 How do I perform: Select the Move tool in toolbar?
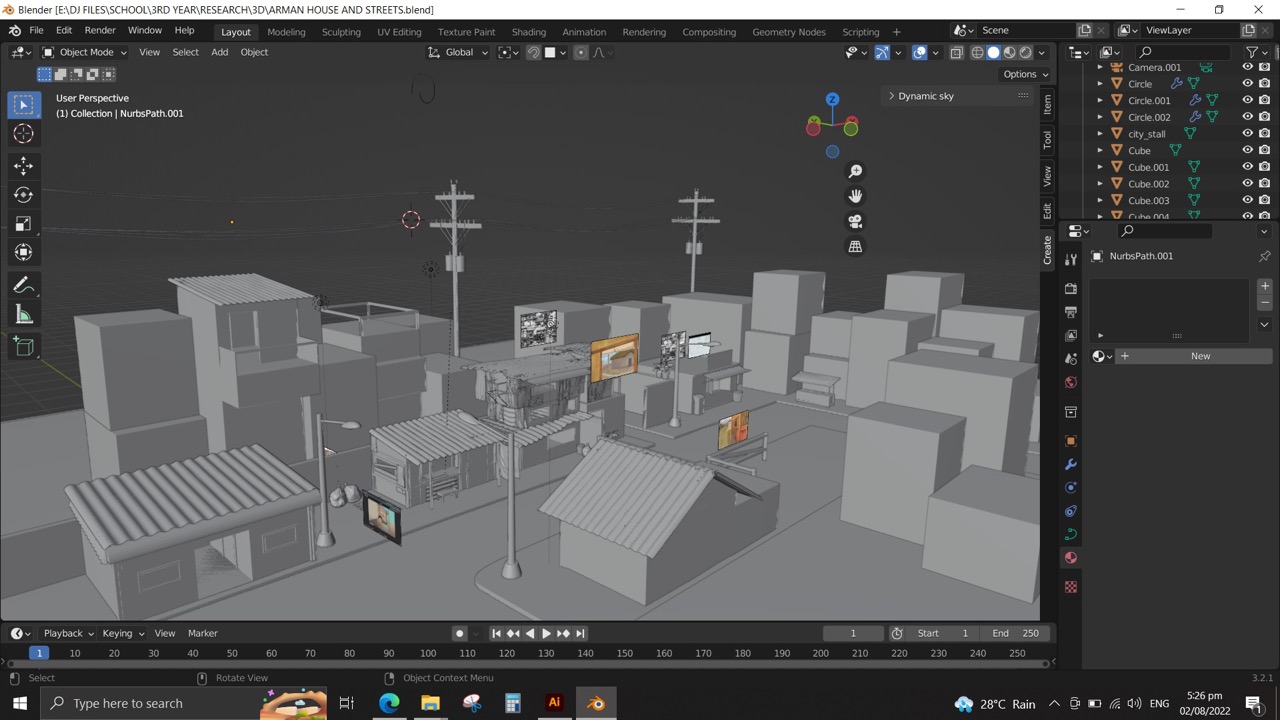click(23, 165)
